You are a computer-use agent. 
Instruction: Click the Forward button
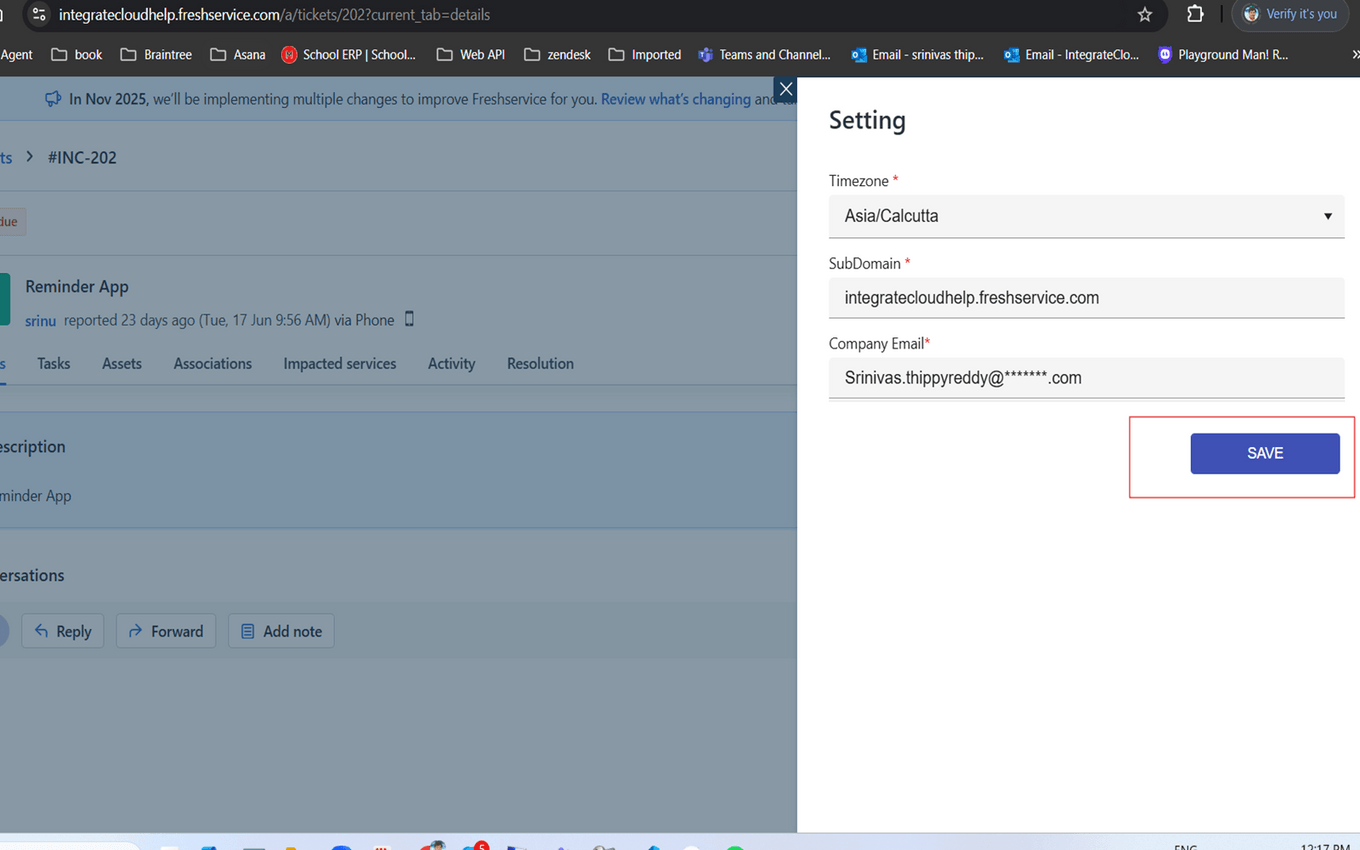(166, 631)
